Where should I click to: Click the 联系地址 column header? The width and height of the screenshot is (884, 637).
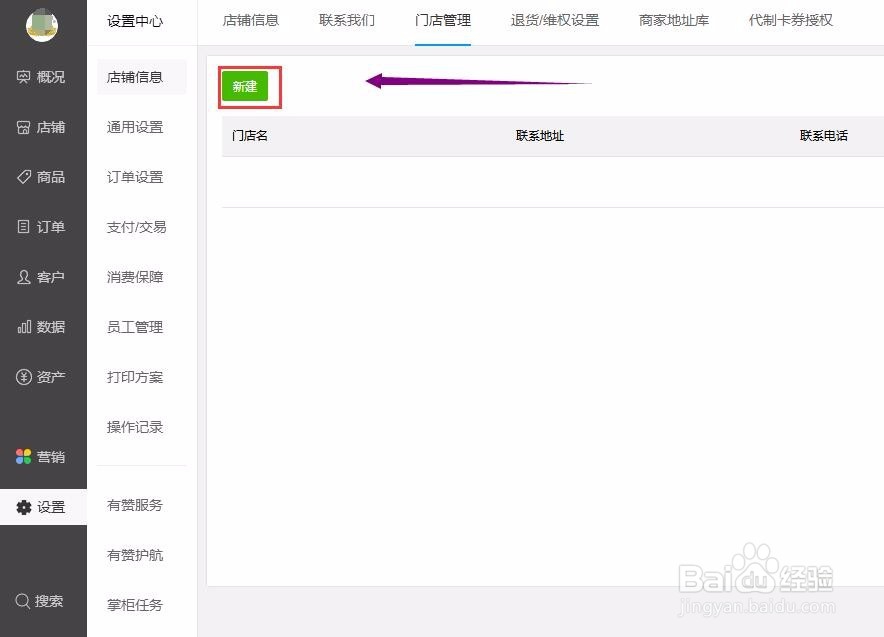pyautogui.click(x=540, y=135)
